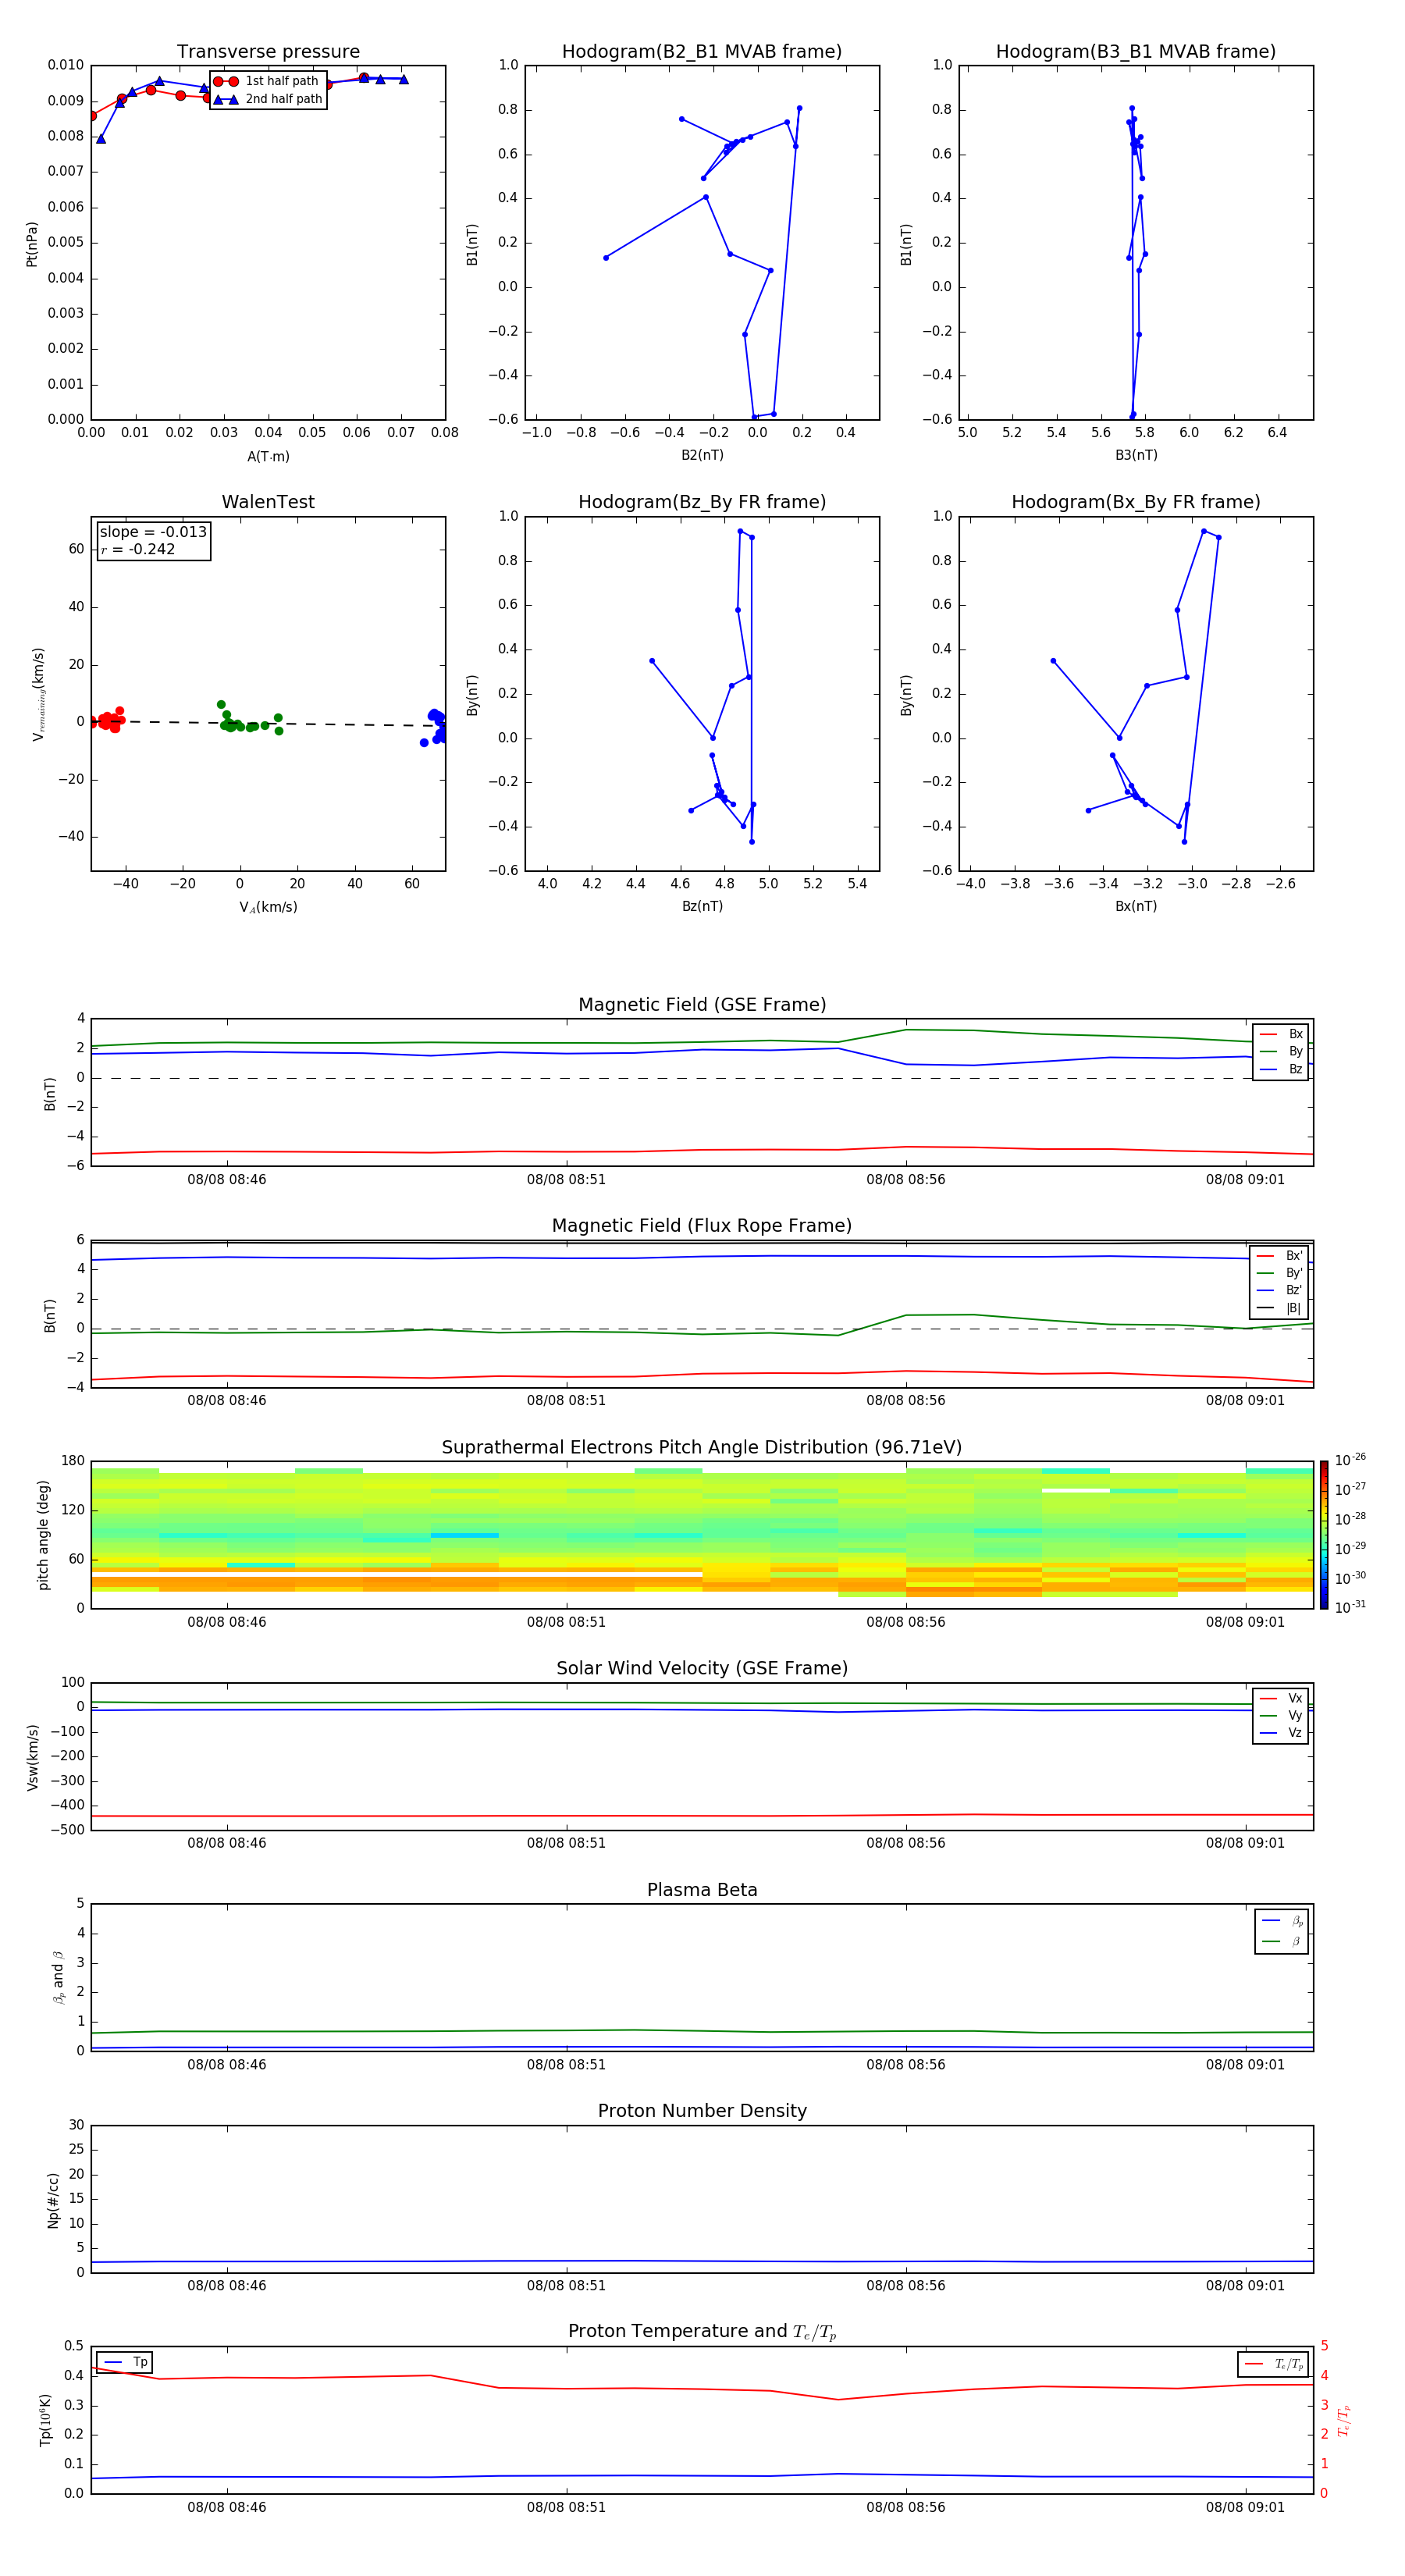Select the "Vsw(km/s)" y-axis label
The height and width of the screenshot is (2576, 1405).
(x=32, y=1757)
